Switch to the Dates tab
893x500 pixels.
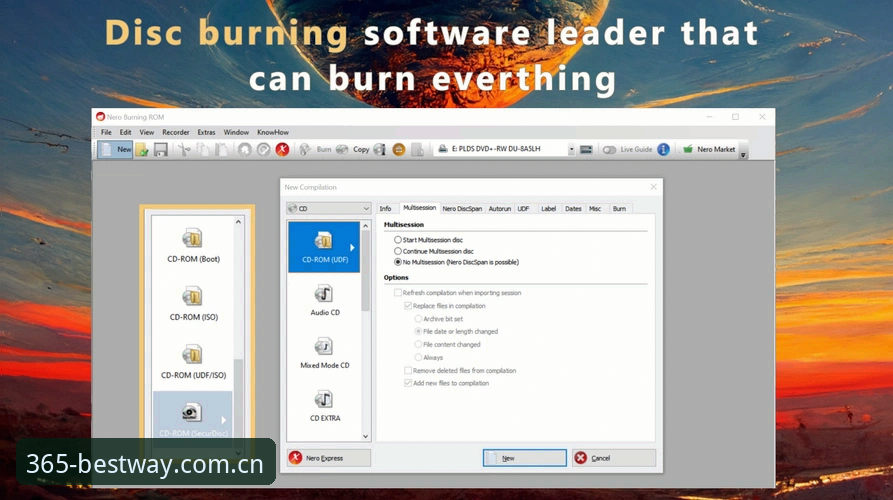[573, 209]
